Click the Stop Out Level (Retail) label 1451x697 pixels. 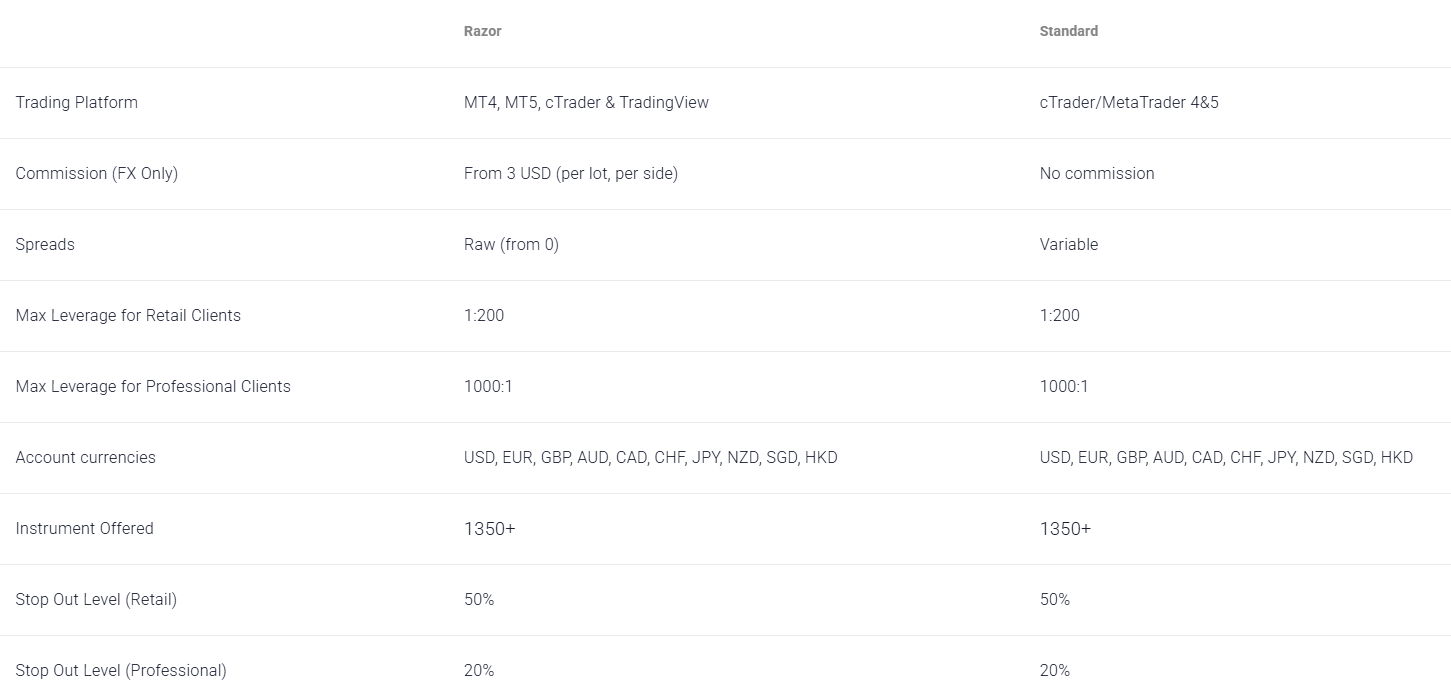point(96,599)
